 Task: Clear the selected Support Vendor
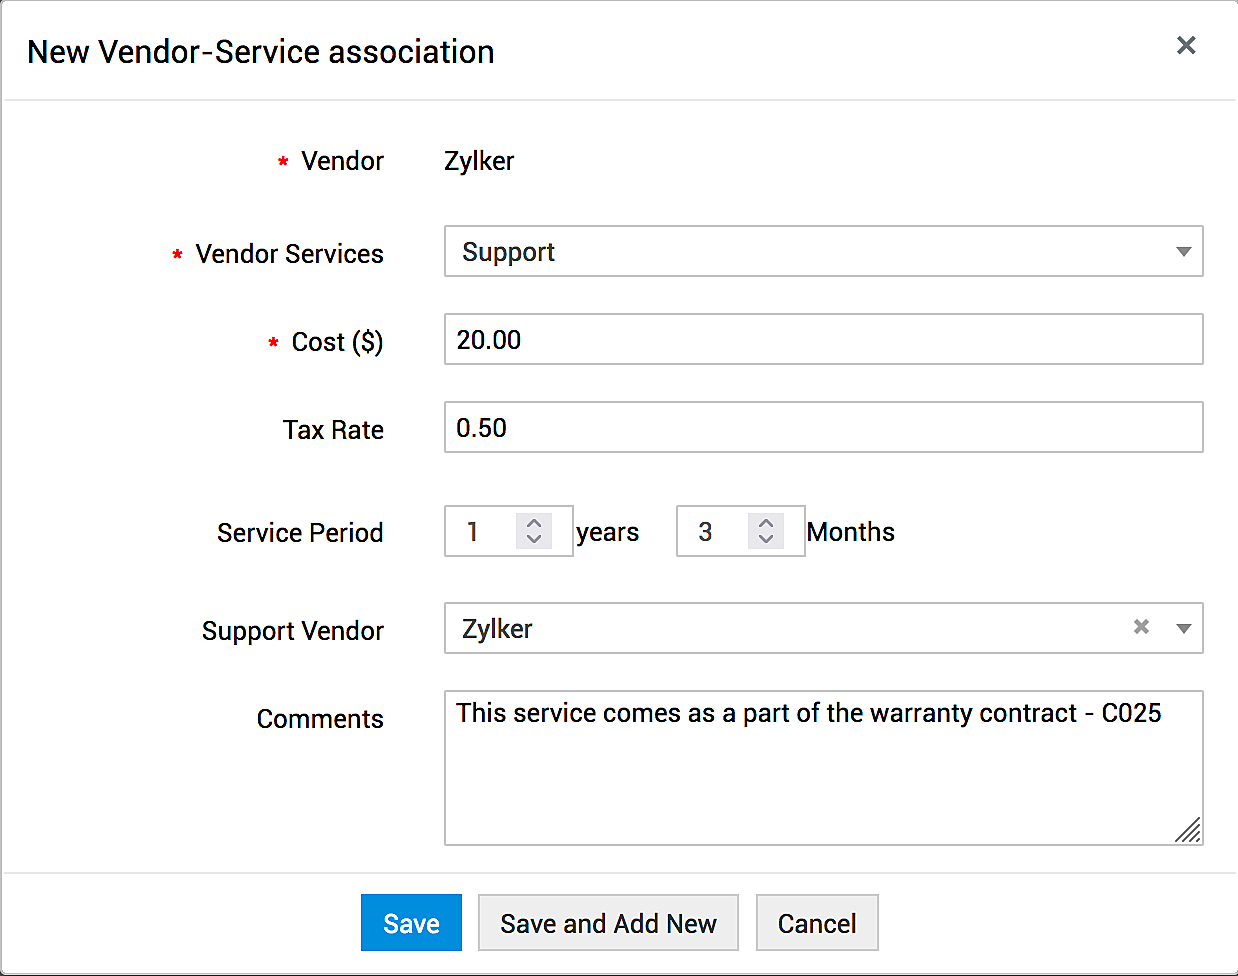1141,627
